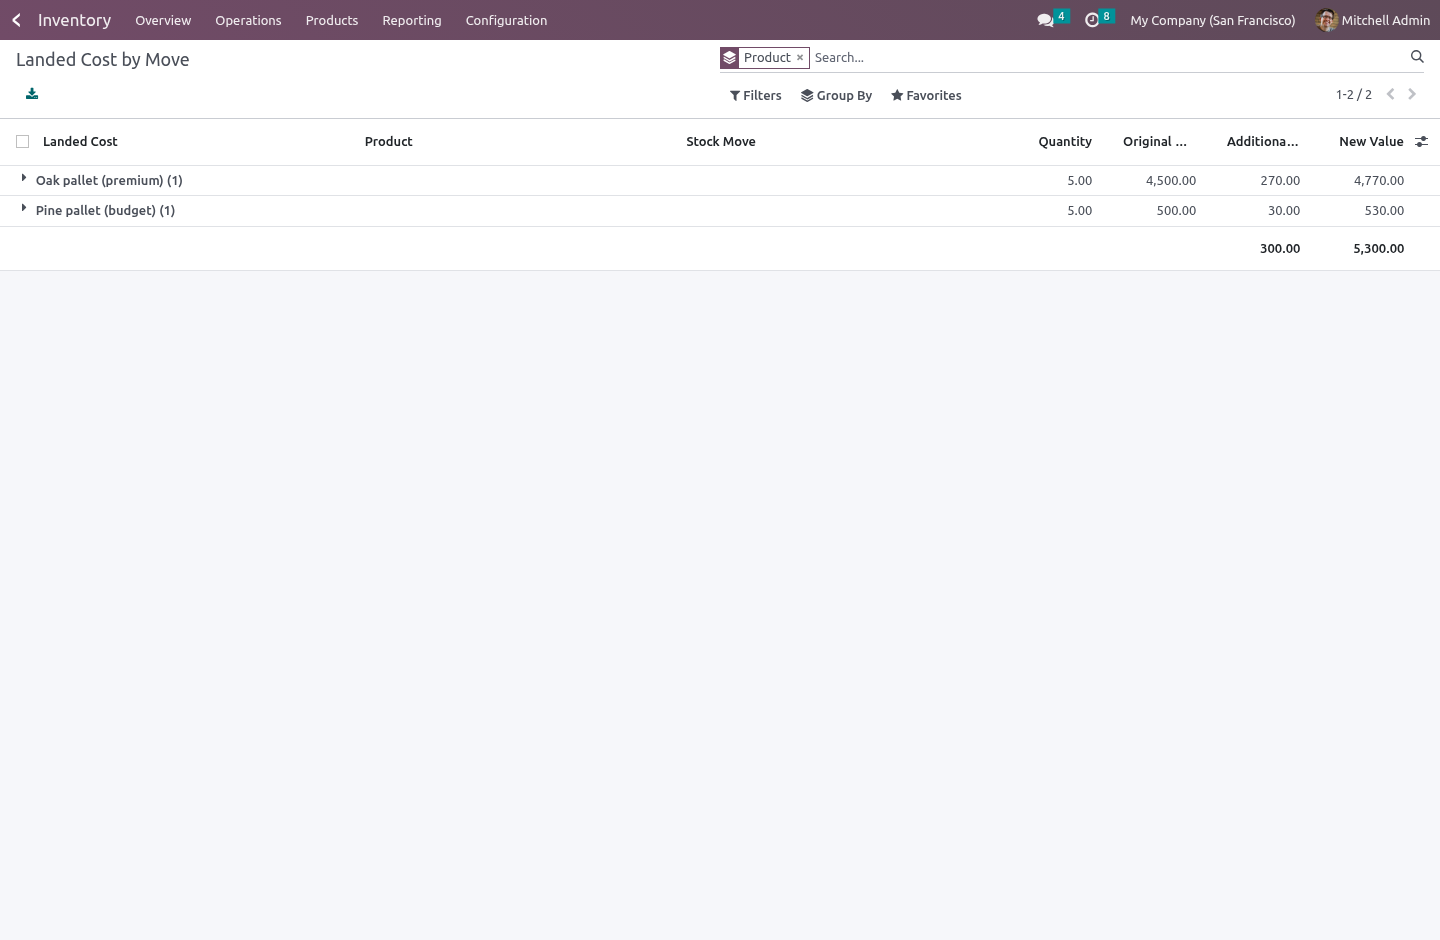This screenshot has height=940, width=1440.
Task: Sort by Product column header
Action: (389, 142)
